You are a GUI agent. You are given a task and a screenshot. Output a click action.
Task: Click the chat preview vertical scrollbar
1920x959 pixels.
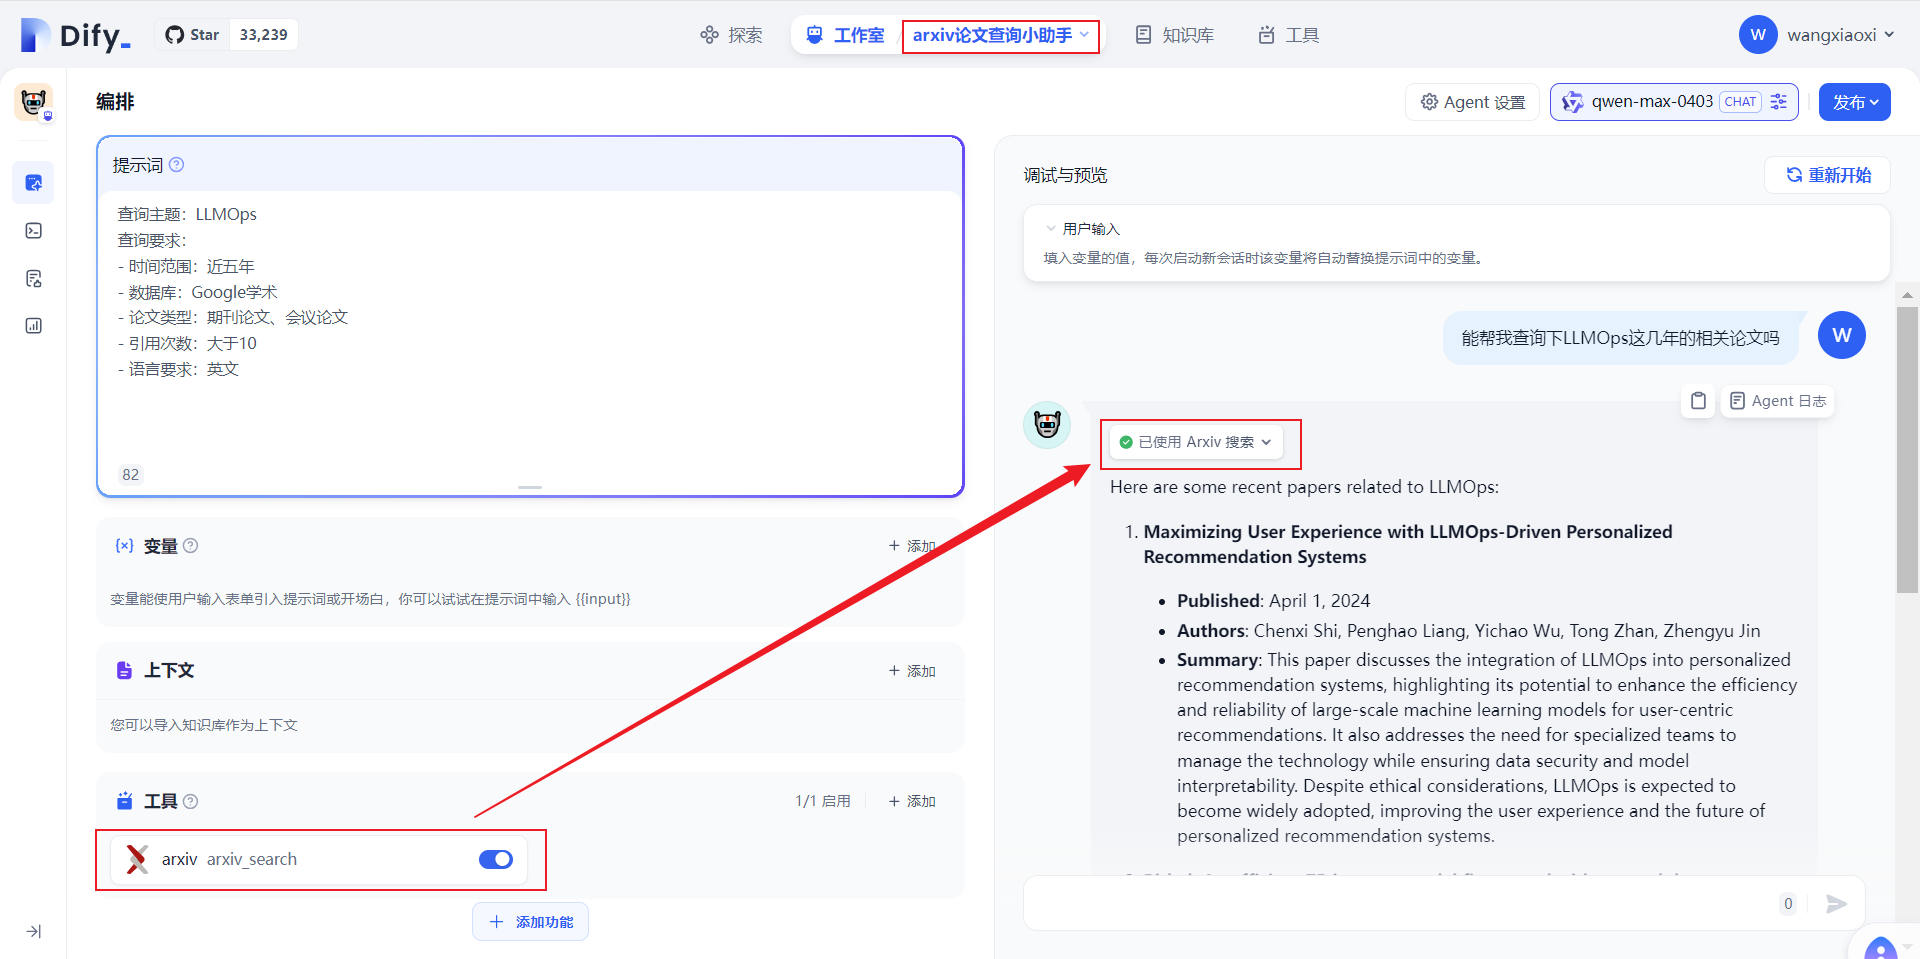(x=1907, y=450)
